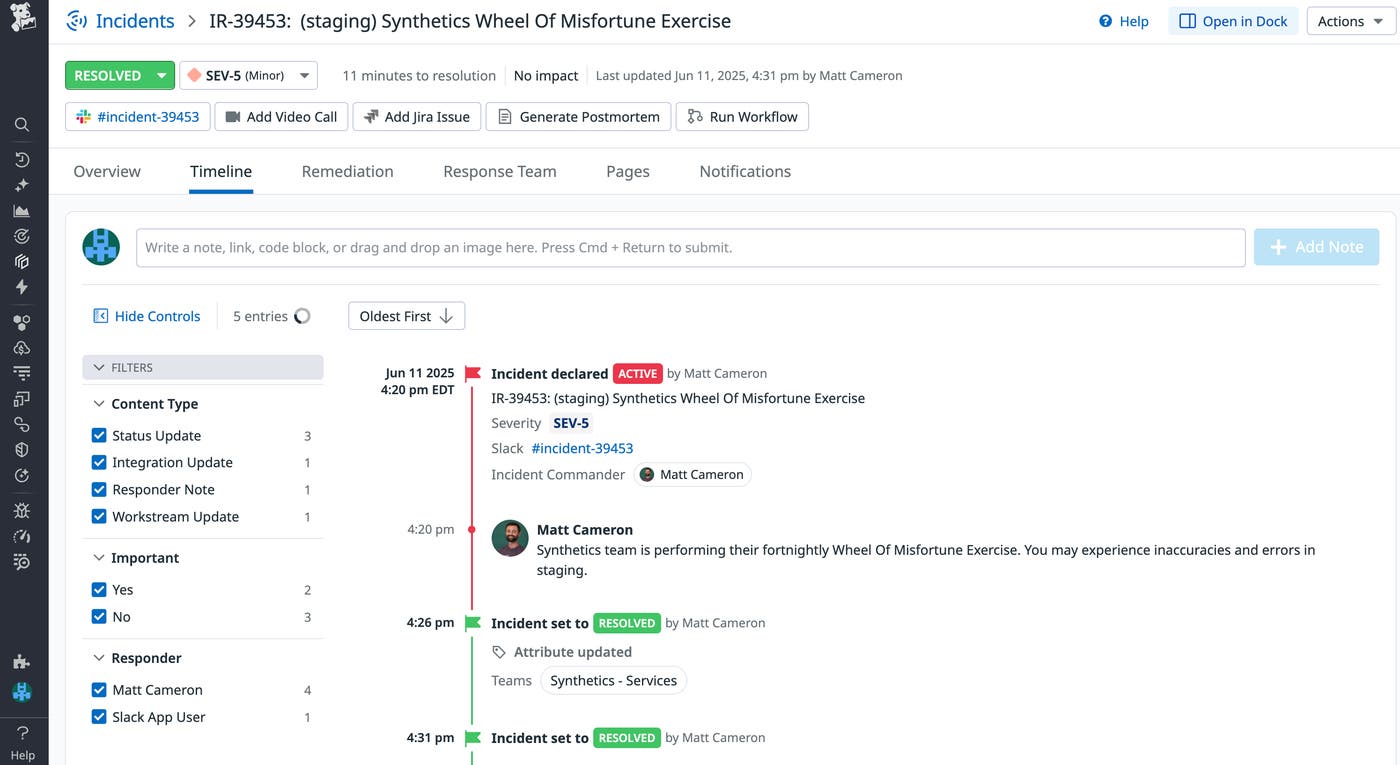The width and height of the screenshot is (1400, 765).
Task: Open the RESOLVED status dropdown
Action: click(x=161, y=76)
